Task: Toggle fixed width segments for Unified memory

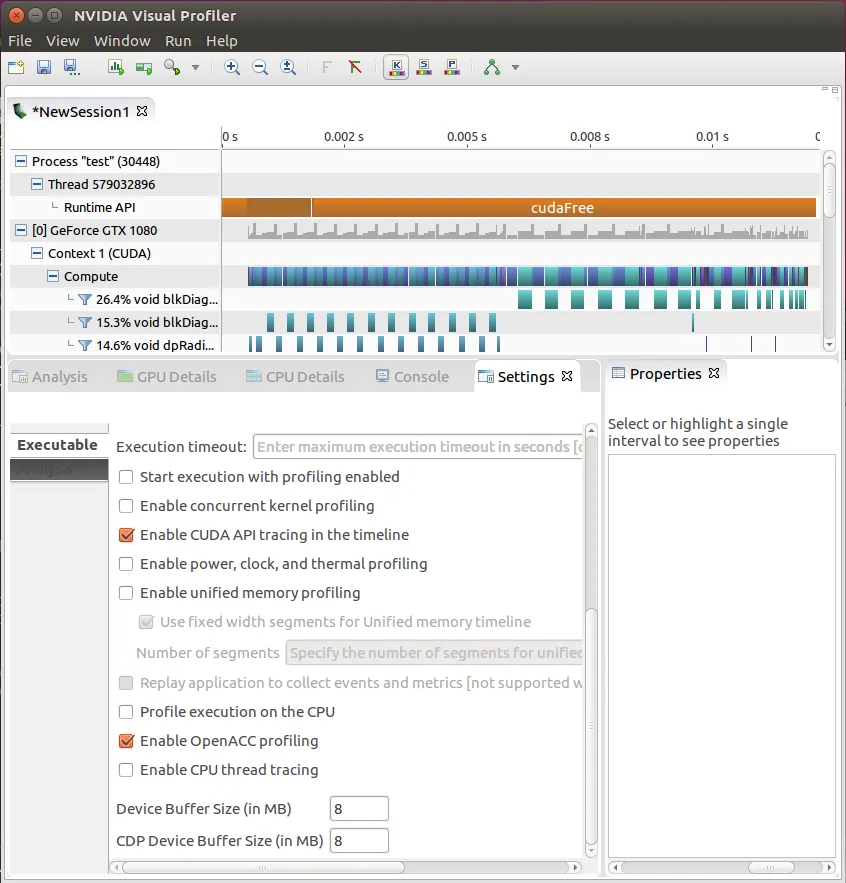Action: (146, 622)
